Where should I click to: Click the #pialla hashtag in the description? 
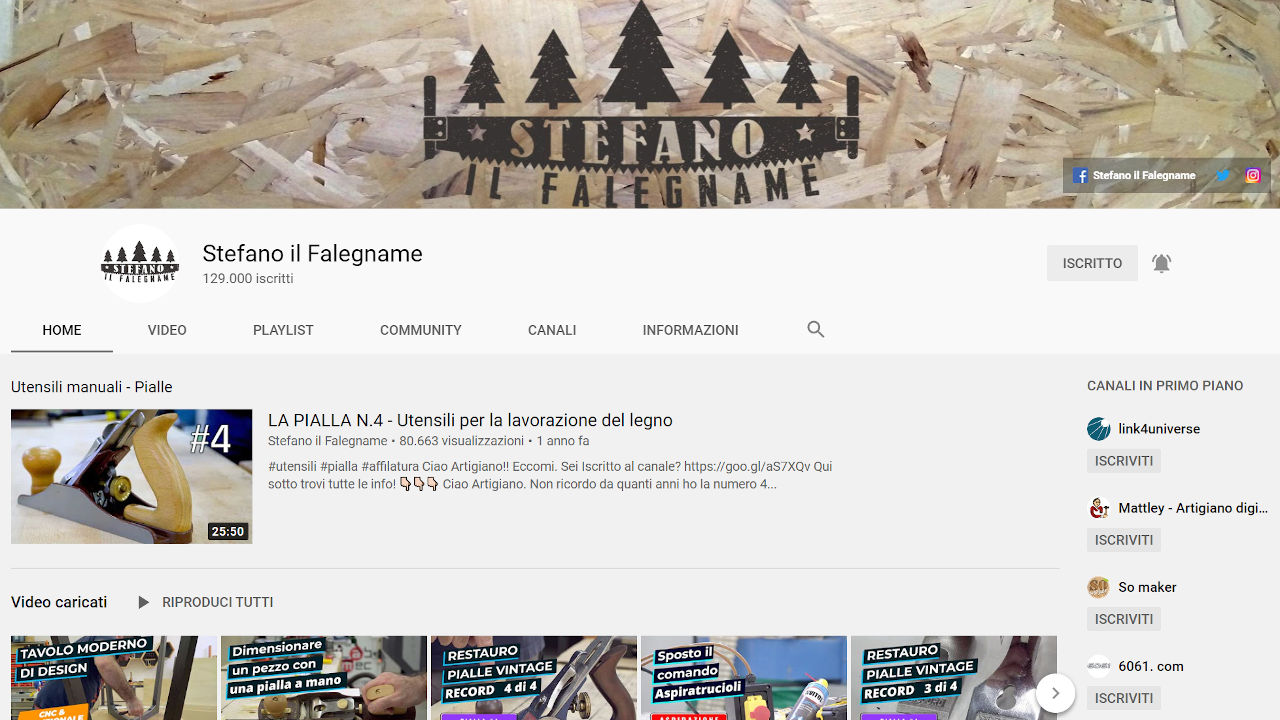click(x=339, y=466)
